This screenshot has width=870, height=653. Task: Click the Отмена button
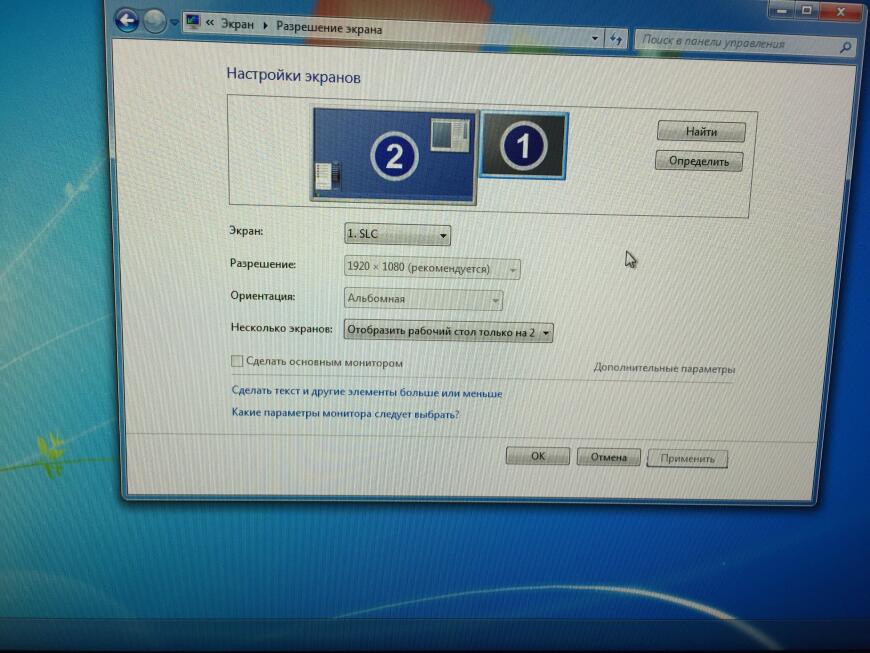point(609,457)
